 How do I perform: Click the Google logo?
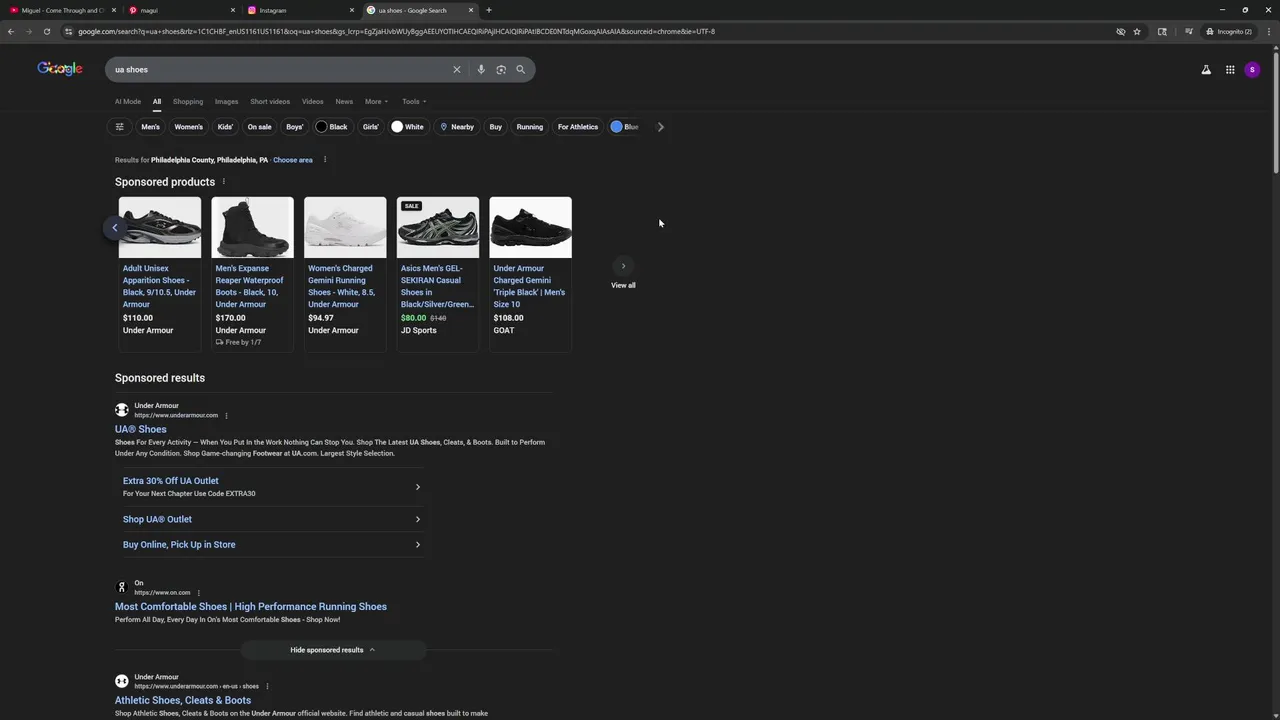[x=60, y=69]
